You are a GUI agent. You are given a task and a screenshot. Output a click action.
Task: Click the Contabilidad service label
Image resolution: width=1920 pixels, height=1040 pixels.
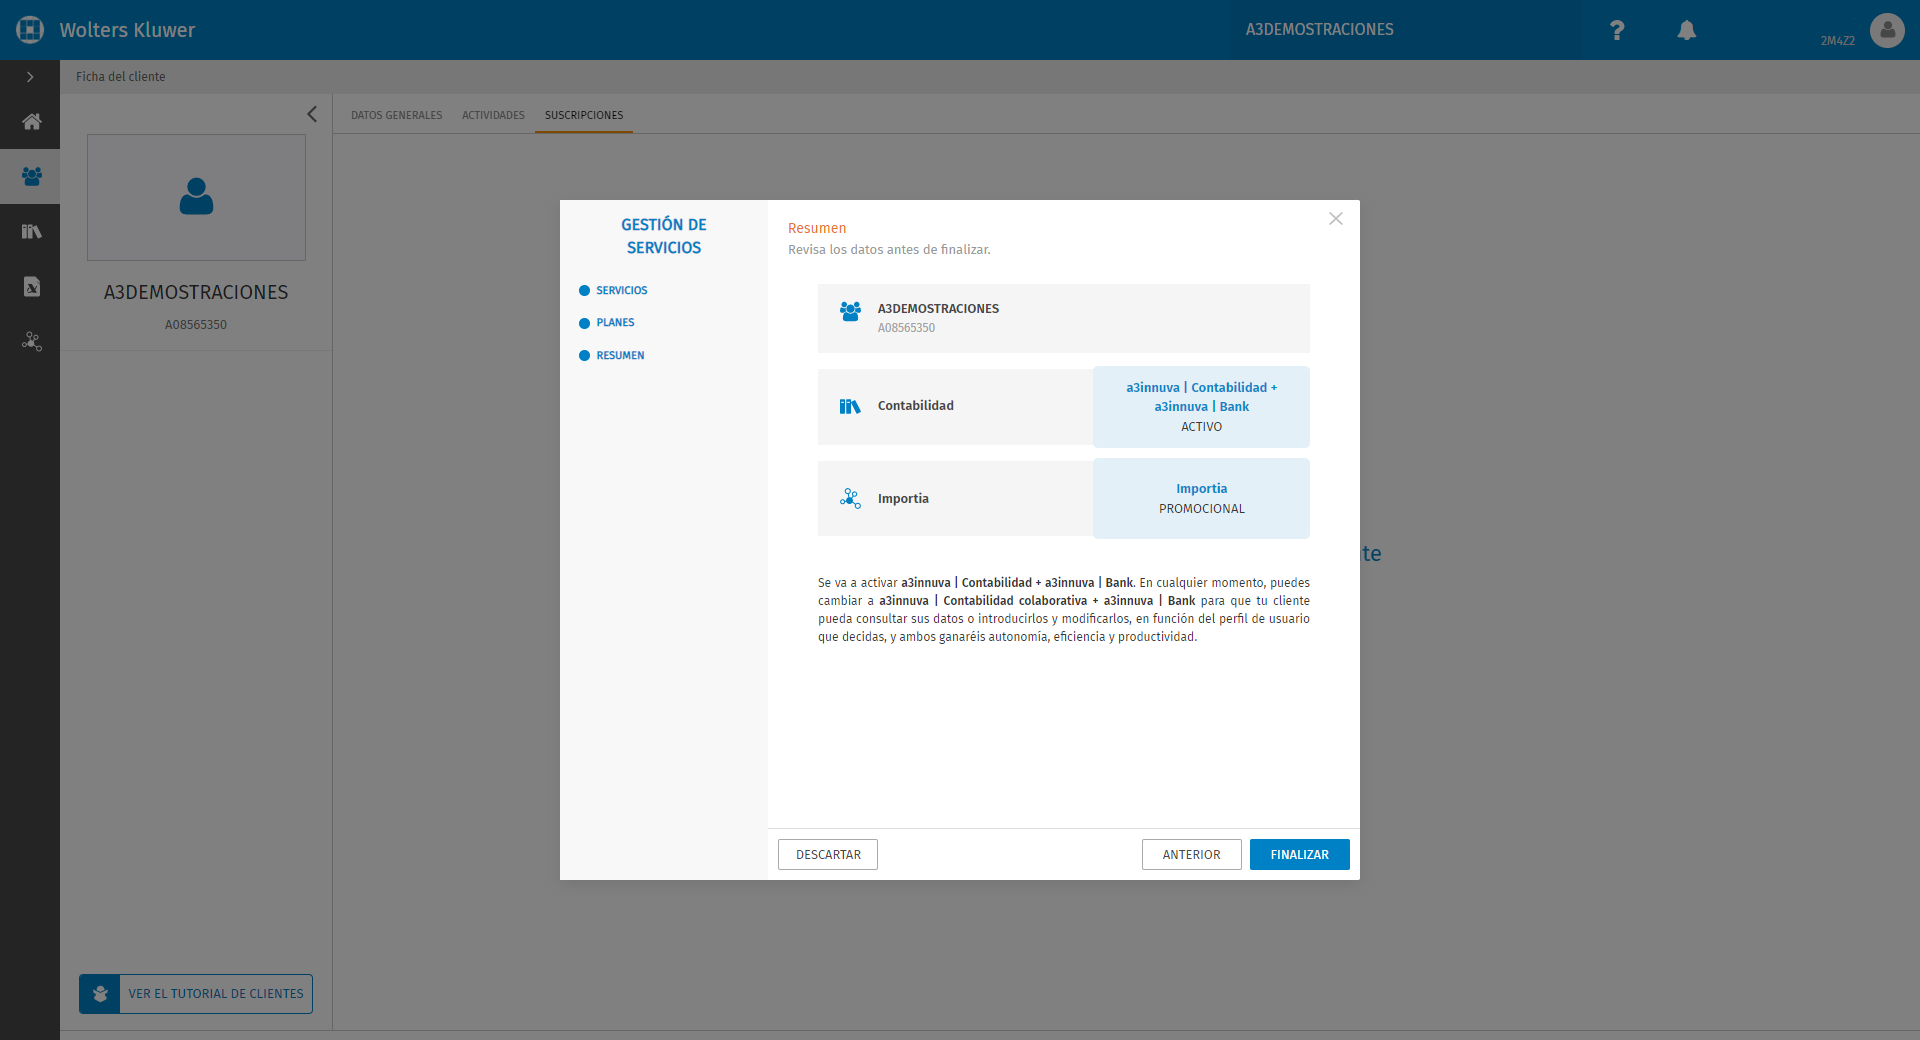916,406
